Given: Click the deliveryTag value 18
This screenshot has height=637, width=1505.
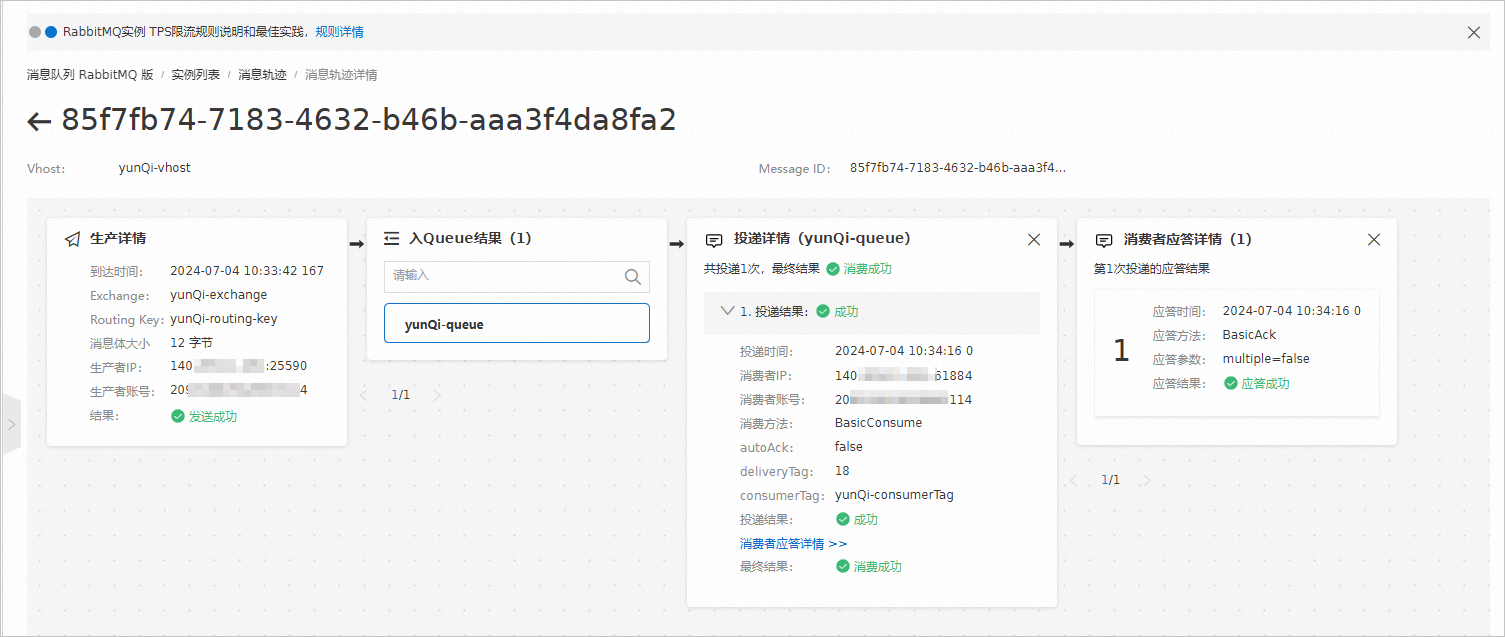Looking at the screenshot, I should 842,471.
